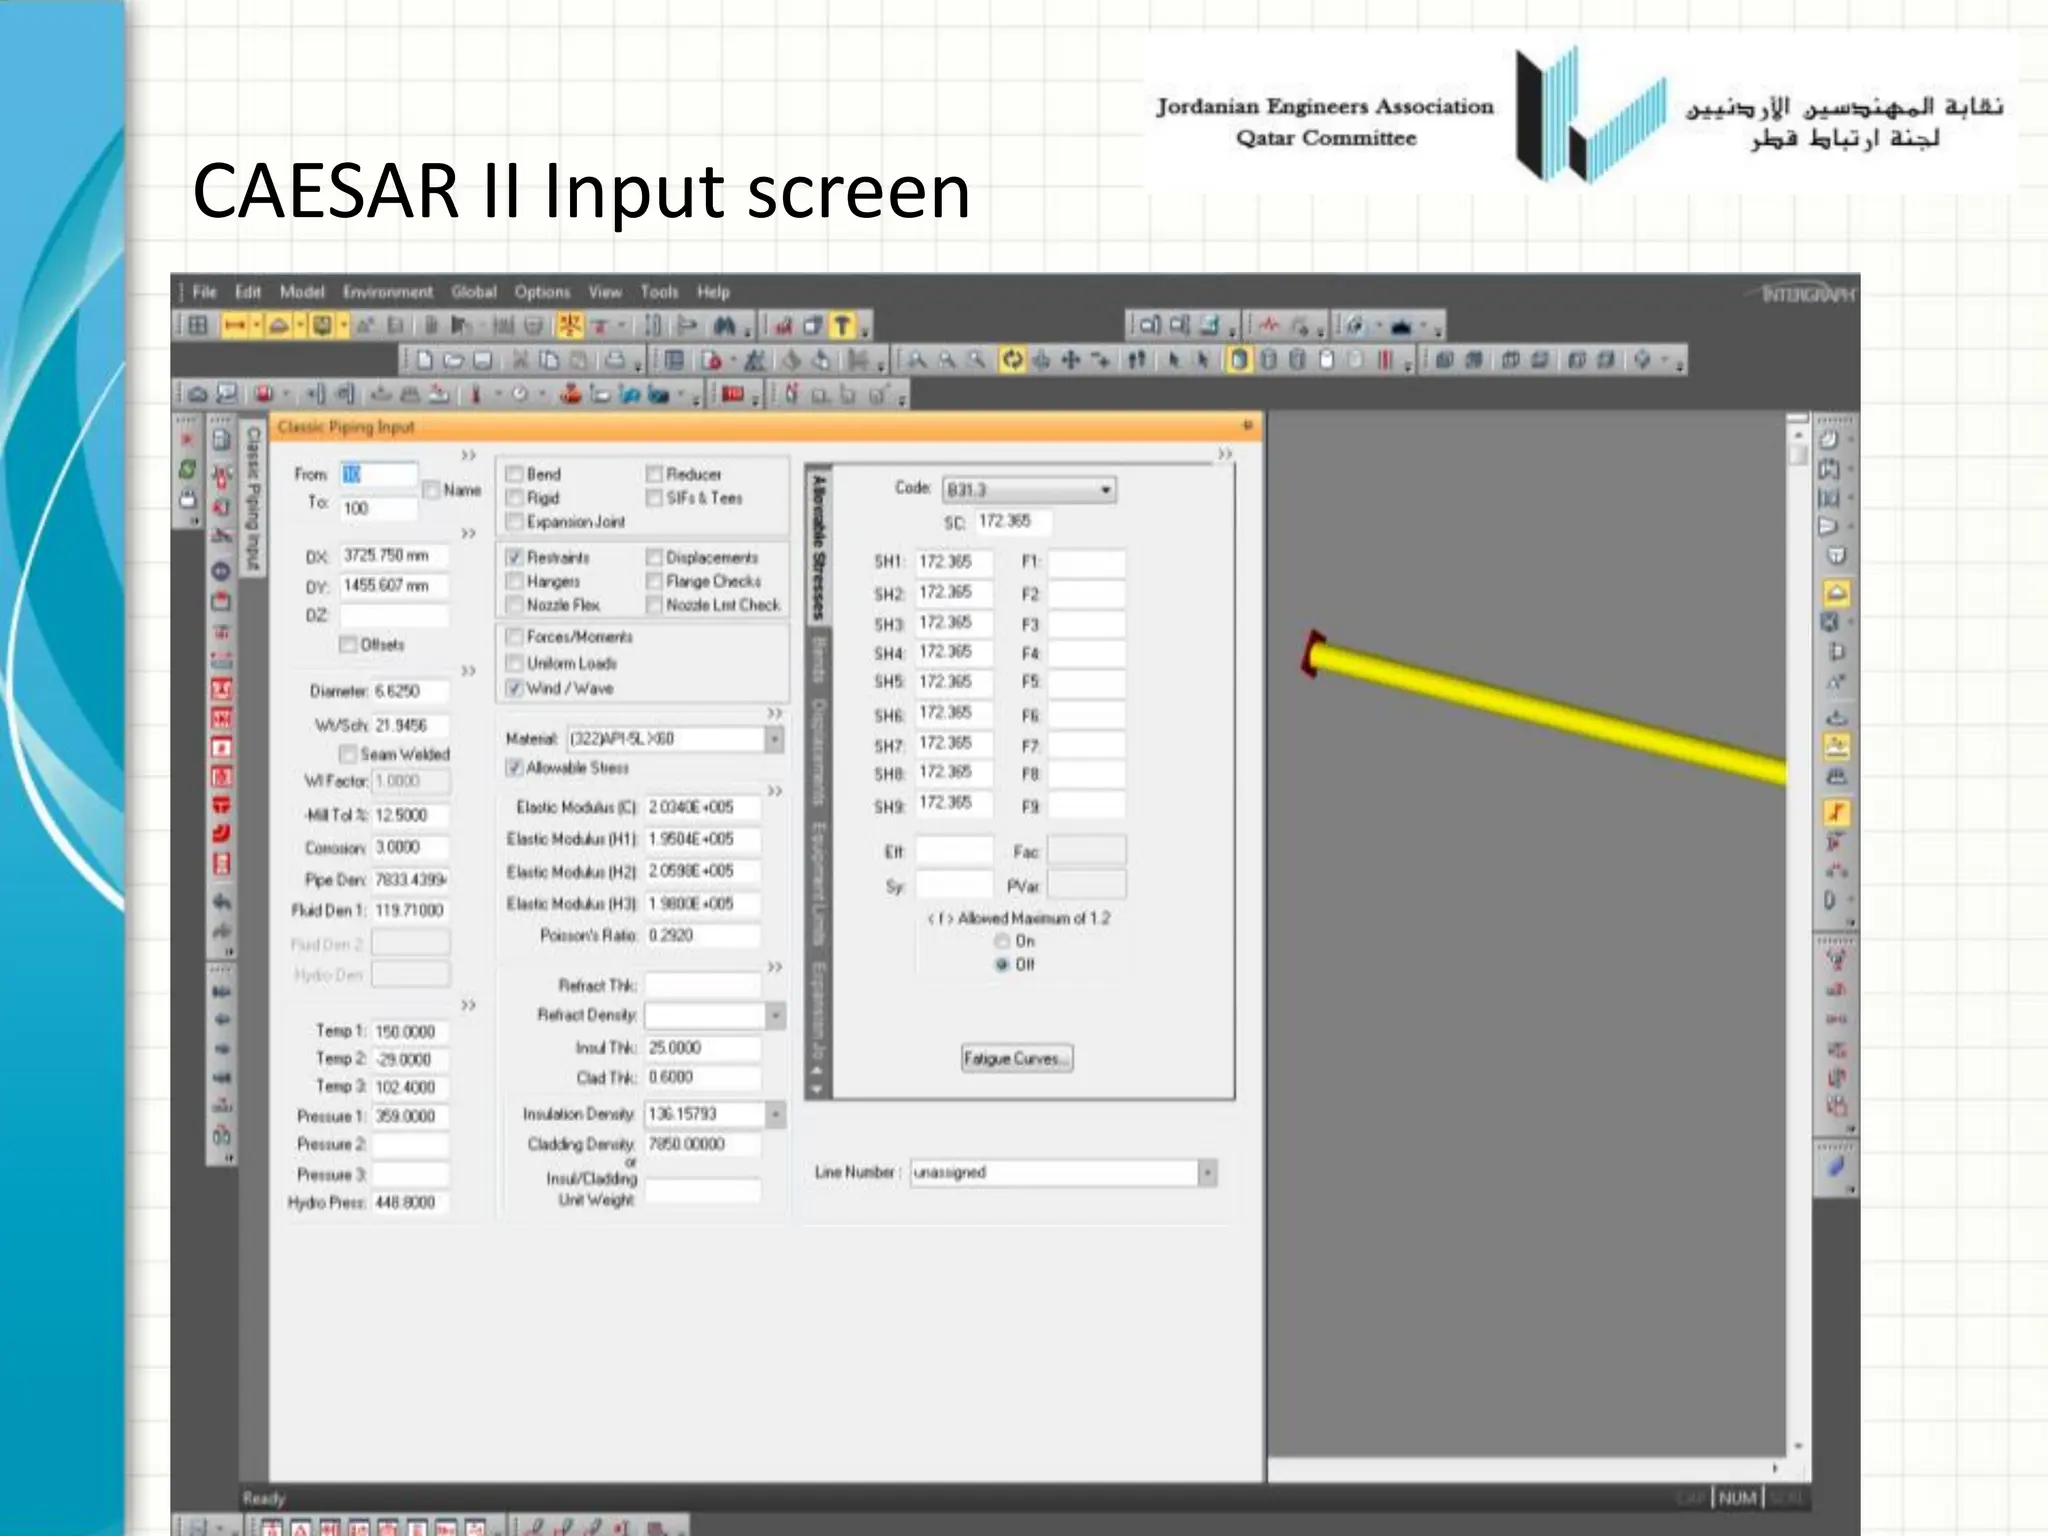Click the From node input field
Image resolution: width=2048 pixels, height=1536 pixels.
point(378,475)
